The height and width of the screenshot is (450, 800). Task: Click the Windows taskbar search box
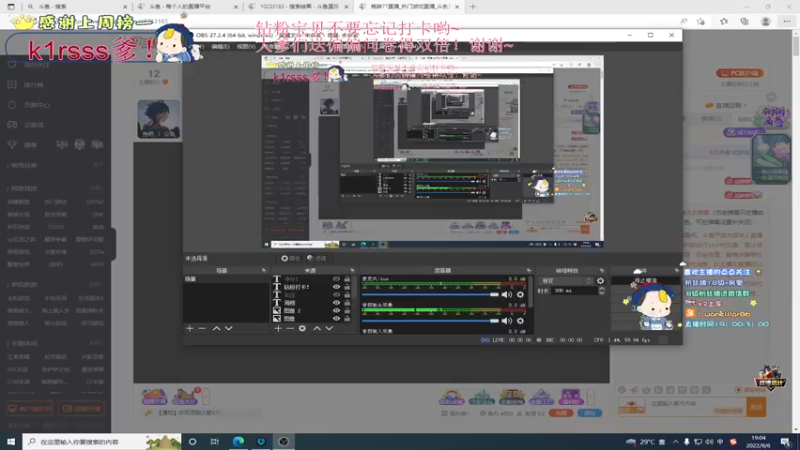coord(102,441)
